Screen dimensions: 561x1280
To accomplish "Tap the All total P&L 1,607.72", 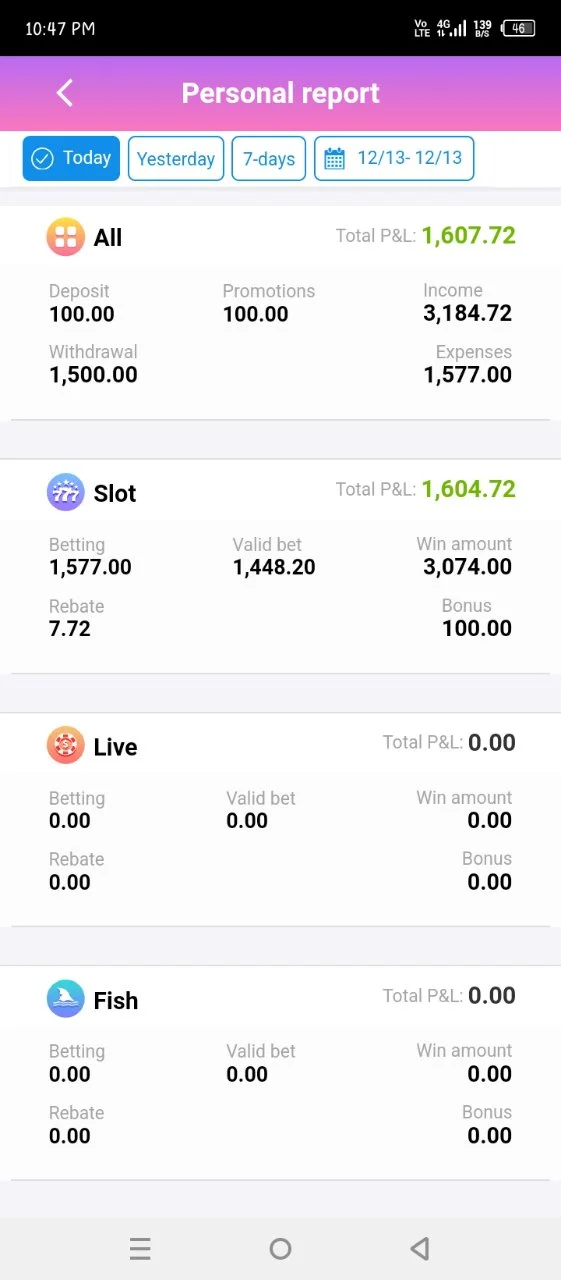I will pyautogui.click(x=468, y=235).
